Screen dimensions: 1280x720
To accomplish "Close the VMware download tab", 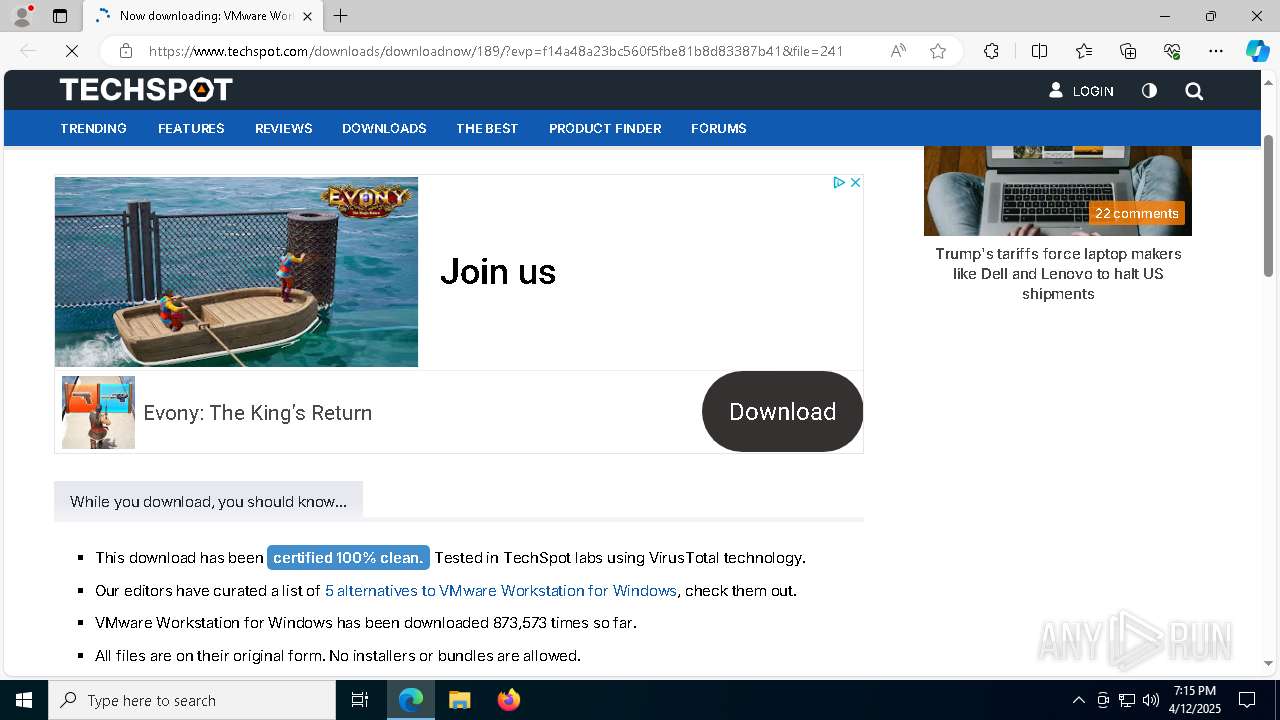I will tap(307, 16).
